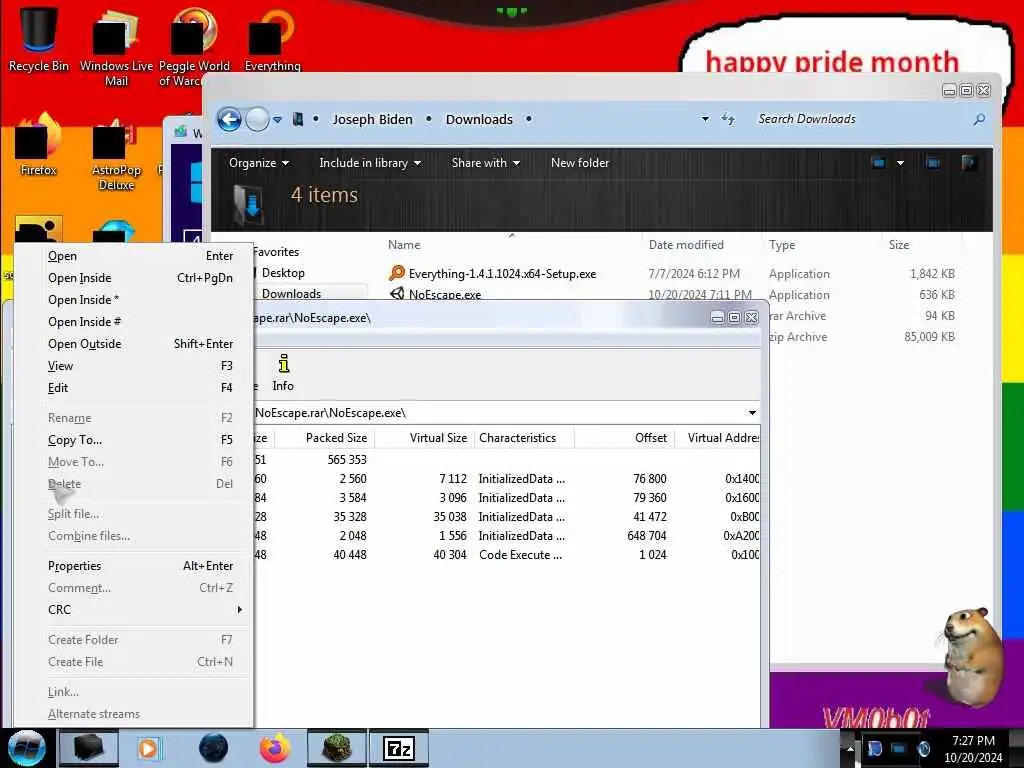Image resolution: width=1024 pixels, height=768 pixels.
Task: Open the Share with dropdown
Action: pyautogui.click(x=485, y=163)
